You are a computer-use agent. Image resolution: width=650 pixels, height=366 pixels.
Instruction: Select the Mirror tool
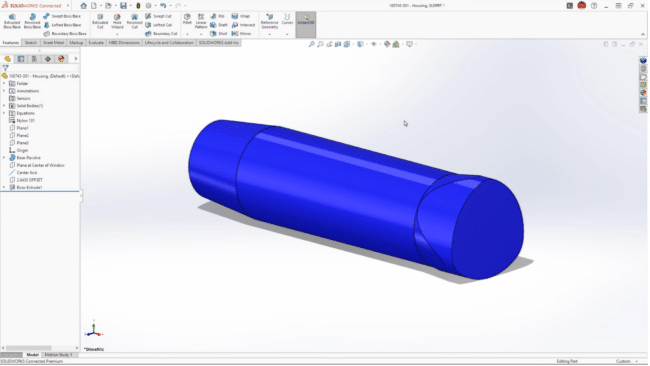click(242, 34)
